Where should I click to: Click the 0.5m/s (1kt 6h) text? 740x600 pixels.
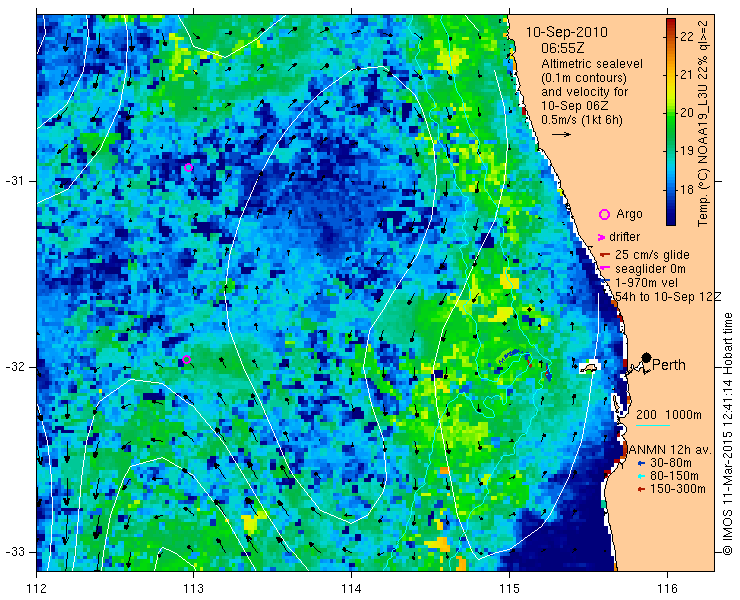point(582,120)
